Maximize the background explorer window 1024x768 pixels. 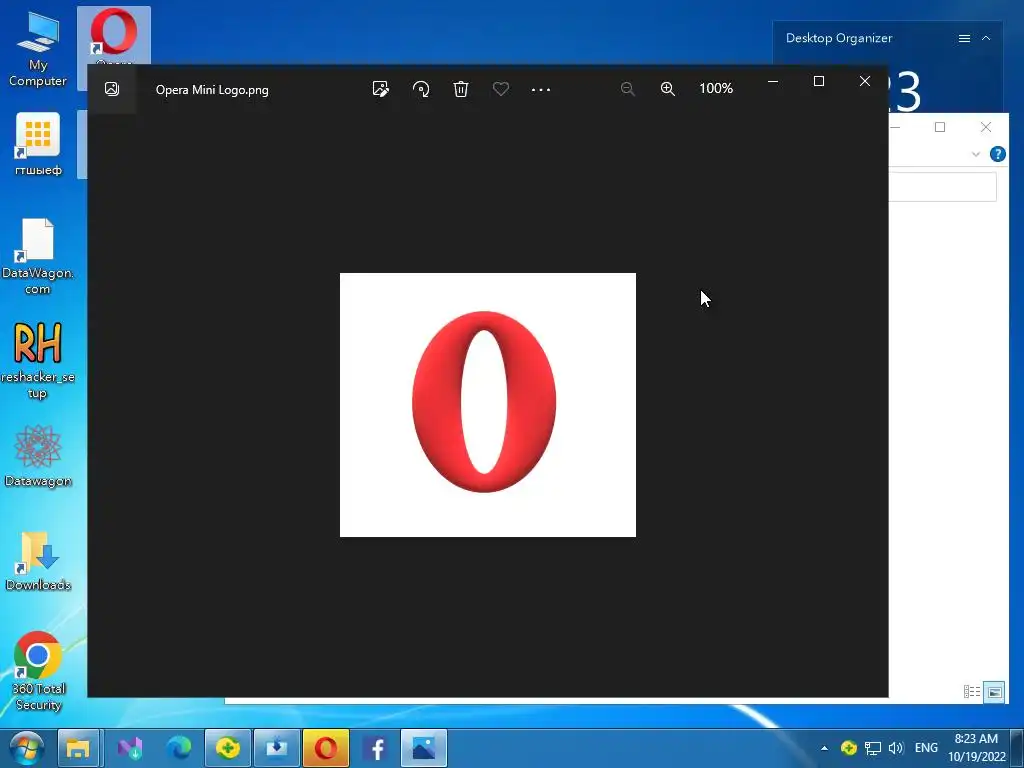[940, 127]
